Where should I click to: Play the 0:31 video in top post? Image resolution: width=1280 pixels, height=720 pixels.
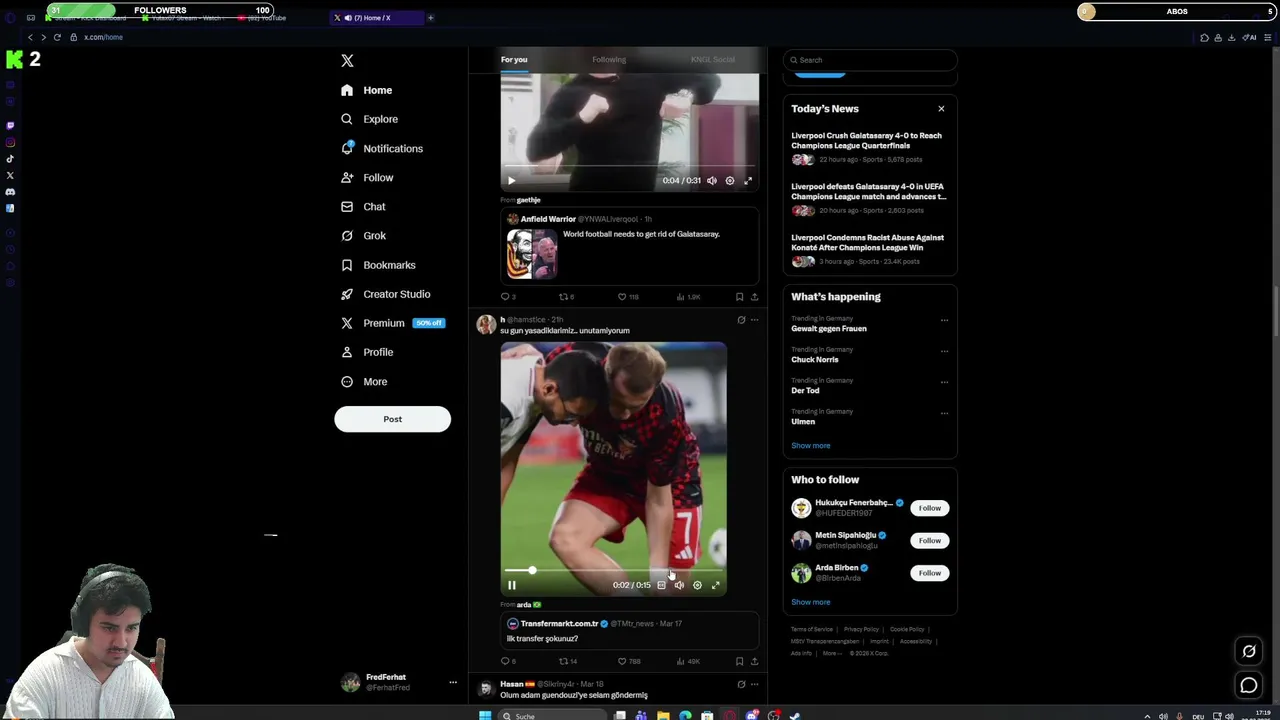511,181
